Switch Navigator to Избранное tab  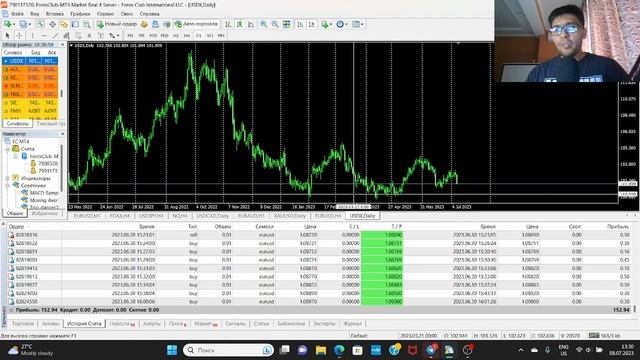coord(44,213)
